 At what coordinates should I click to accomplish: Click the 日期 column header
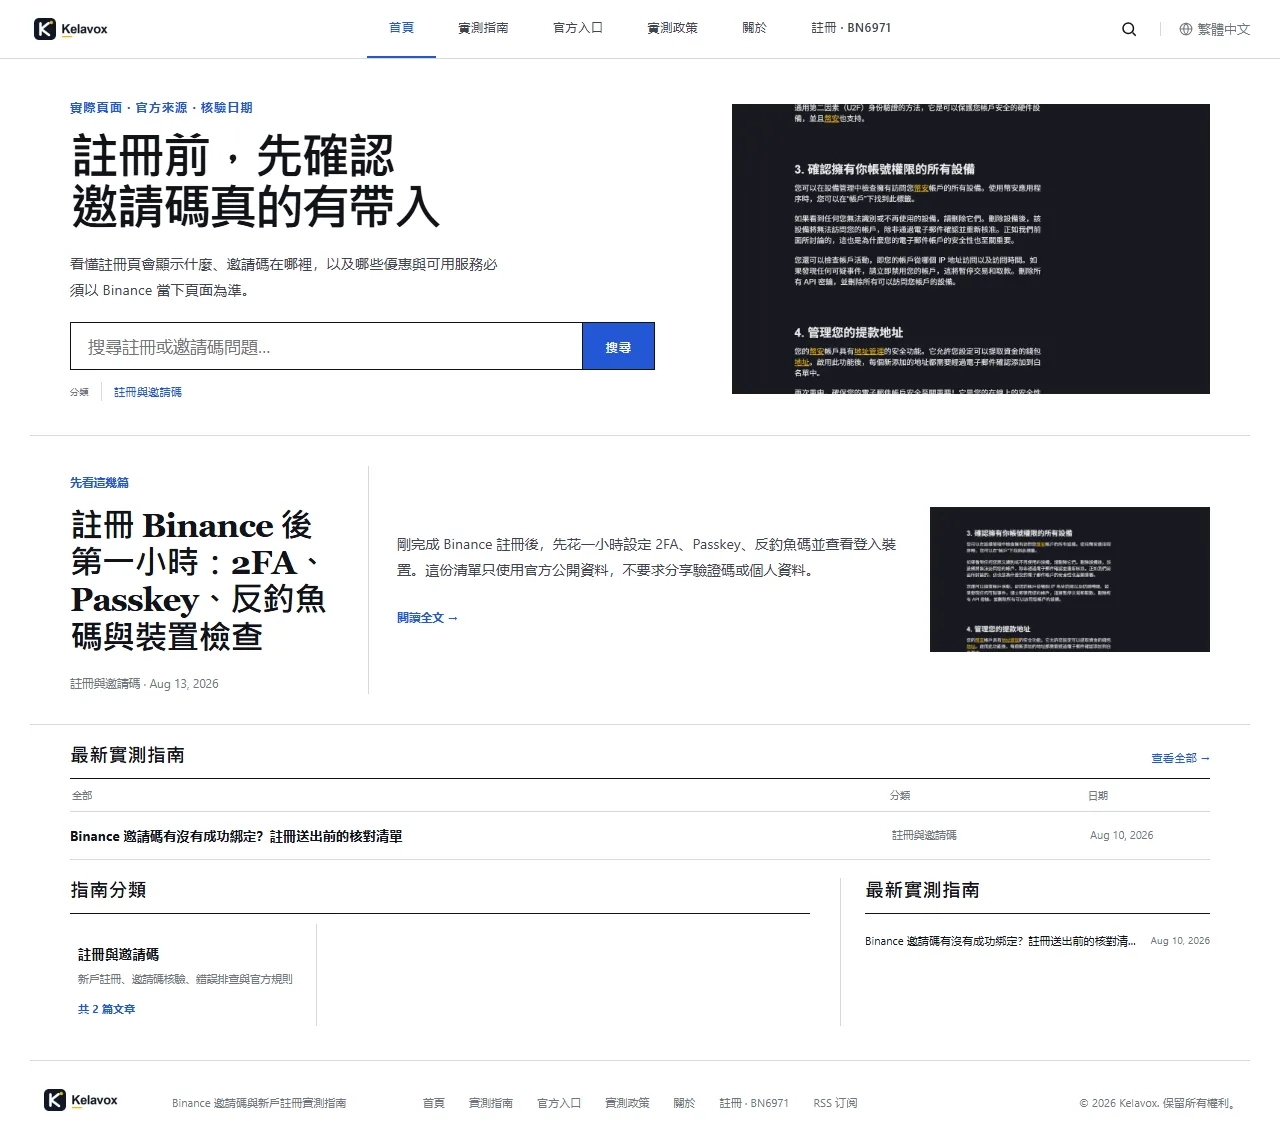coord(1098,796)
